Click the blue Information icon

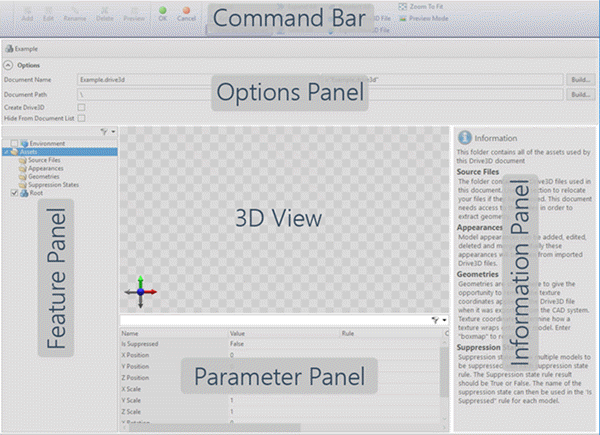pos(464,137)
